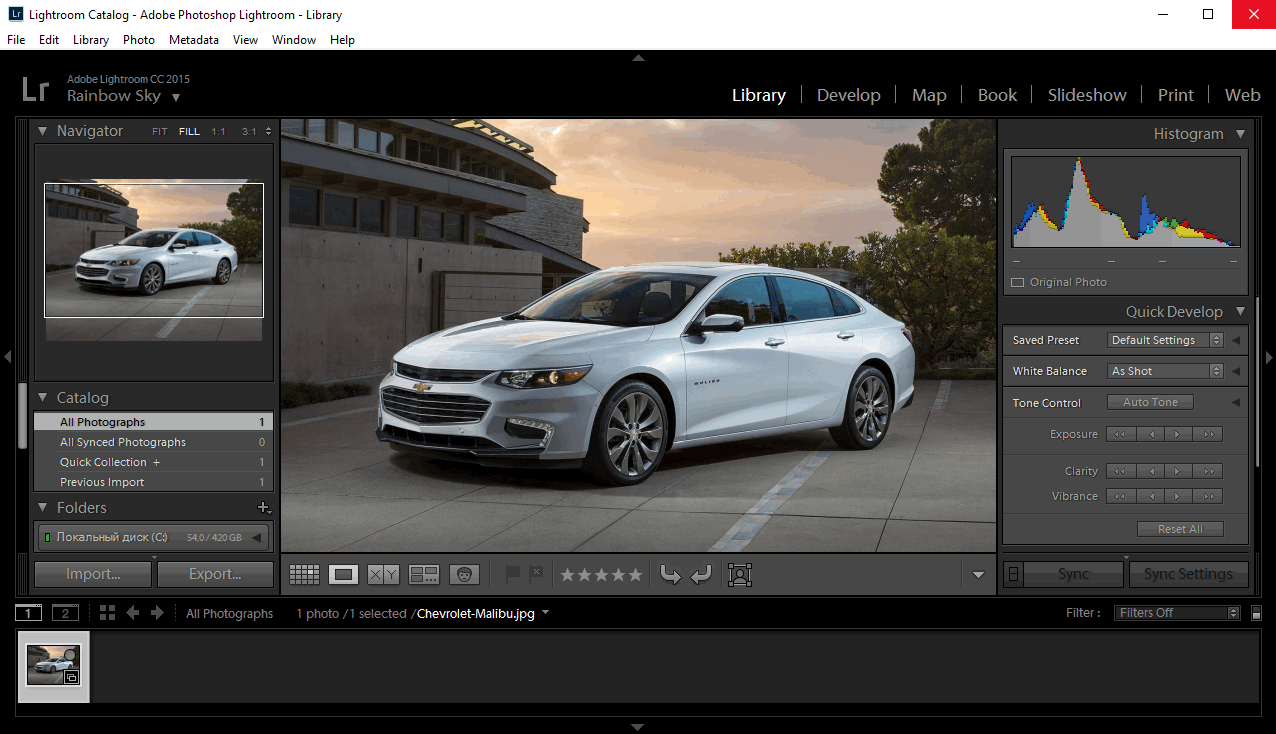Open the White Balance dropdown
Viewport: 1276px width, 734px height.
(1165, 371)
